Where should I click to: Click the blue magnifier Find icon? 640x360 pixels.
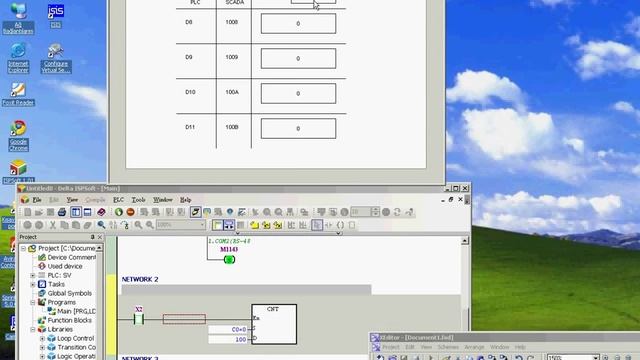[x=101, y=225]
